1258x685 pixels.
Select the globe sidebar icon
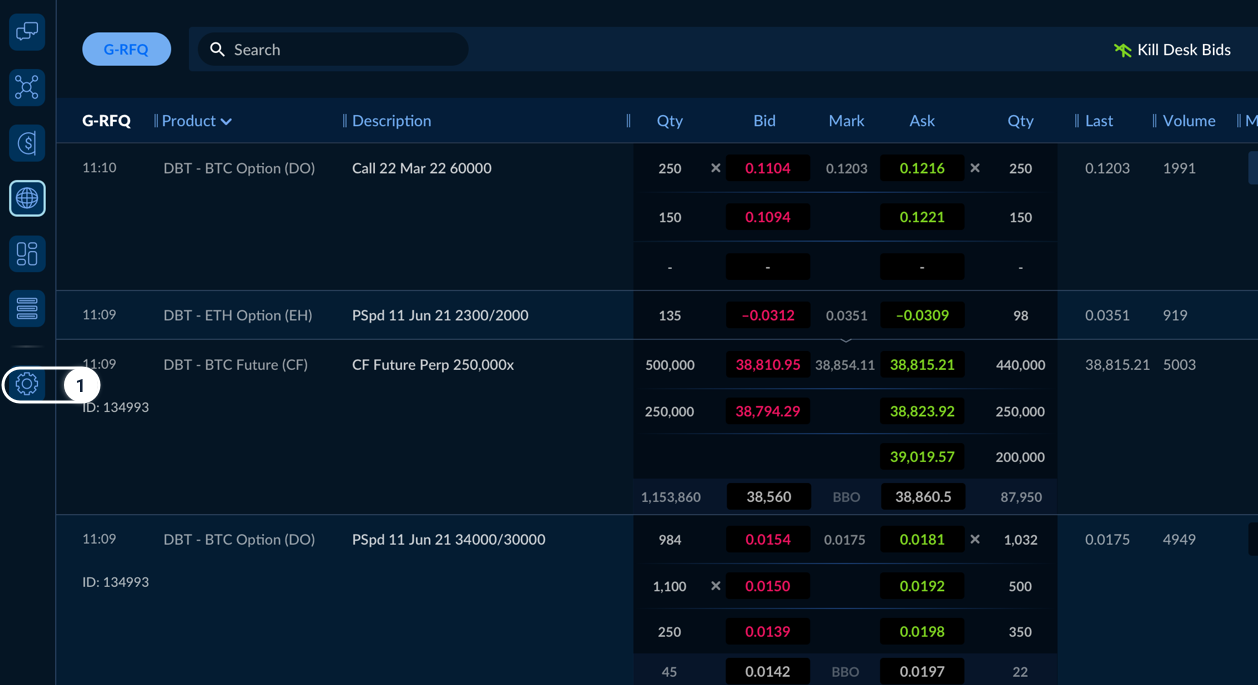point(27,198)
